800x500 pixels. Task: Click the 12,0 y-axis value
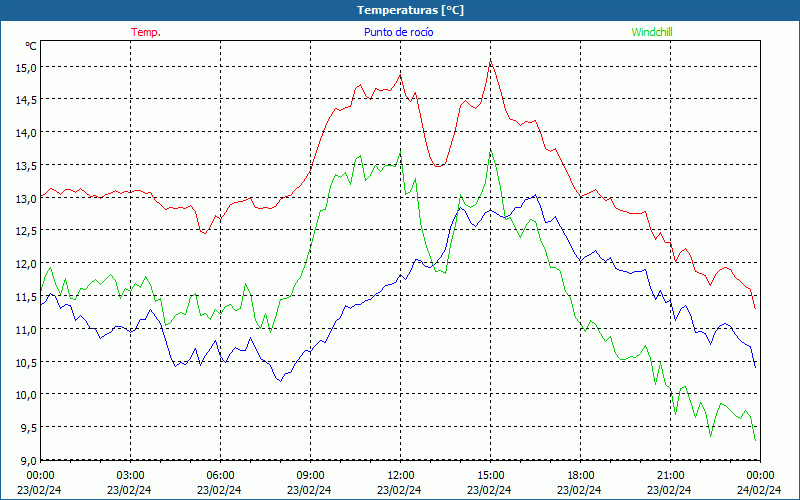(x=26, y=264)
